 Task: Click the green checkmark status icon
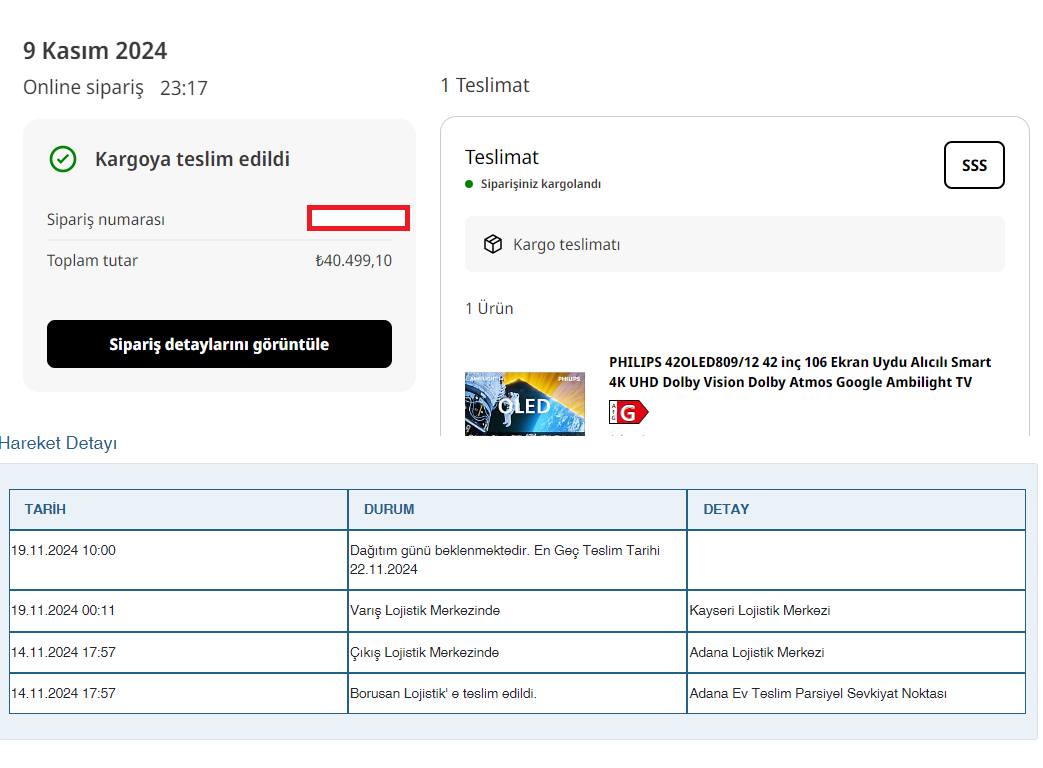(x=63, y=159)
